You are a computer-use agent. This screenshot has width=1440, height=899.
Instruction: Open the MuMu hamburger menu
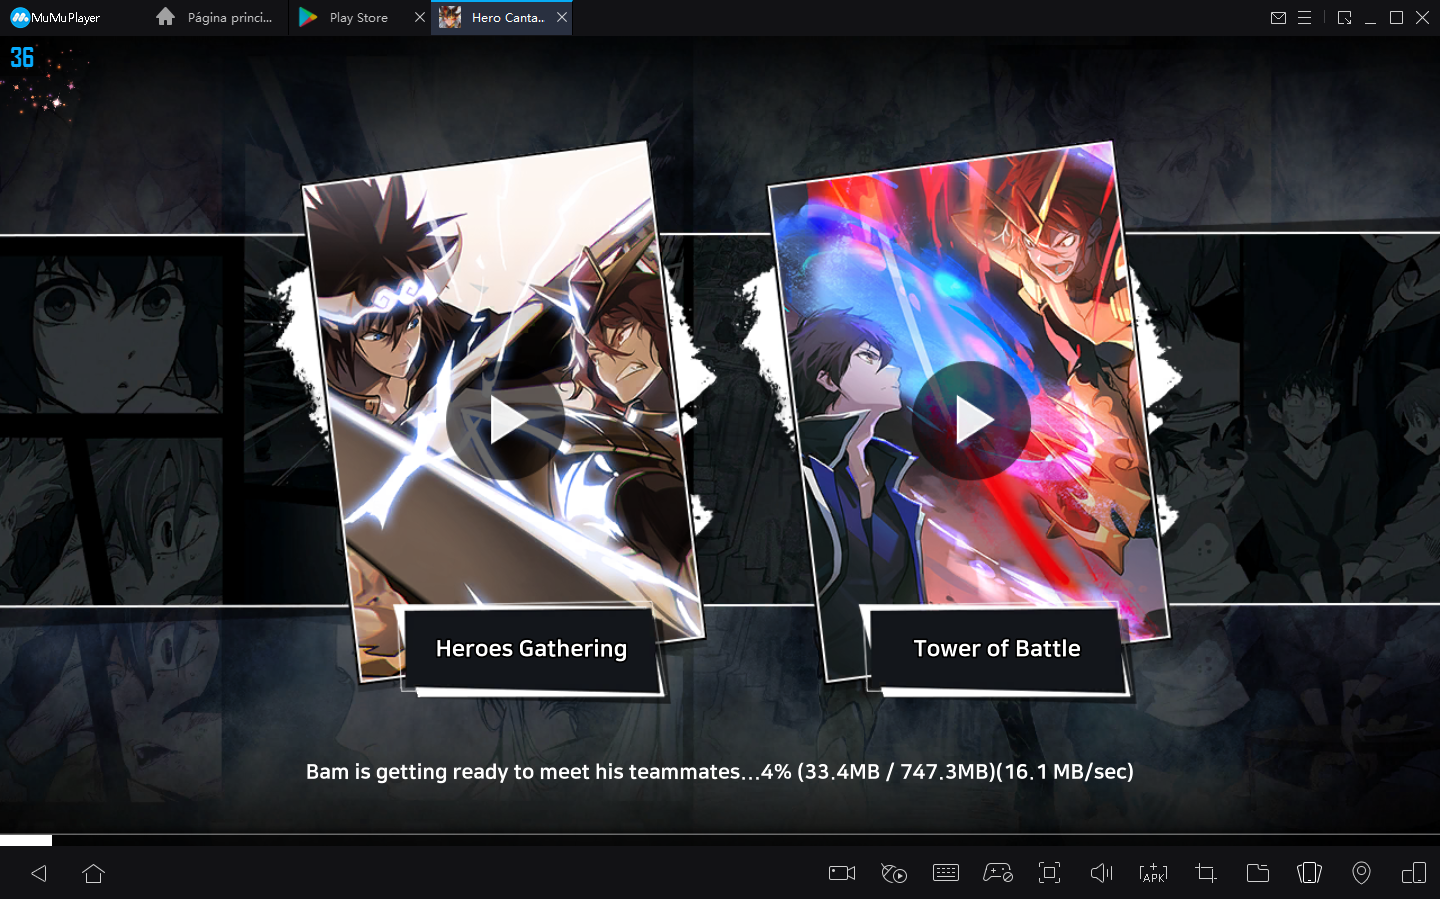[x=1304, y=17]
